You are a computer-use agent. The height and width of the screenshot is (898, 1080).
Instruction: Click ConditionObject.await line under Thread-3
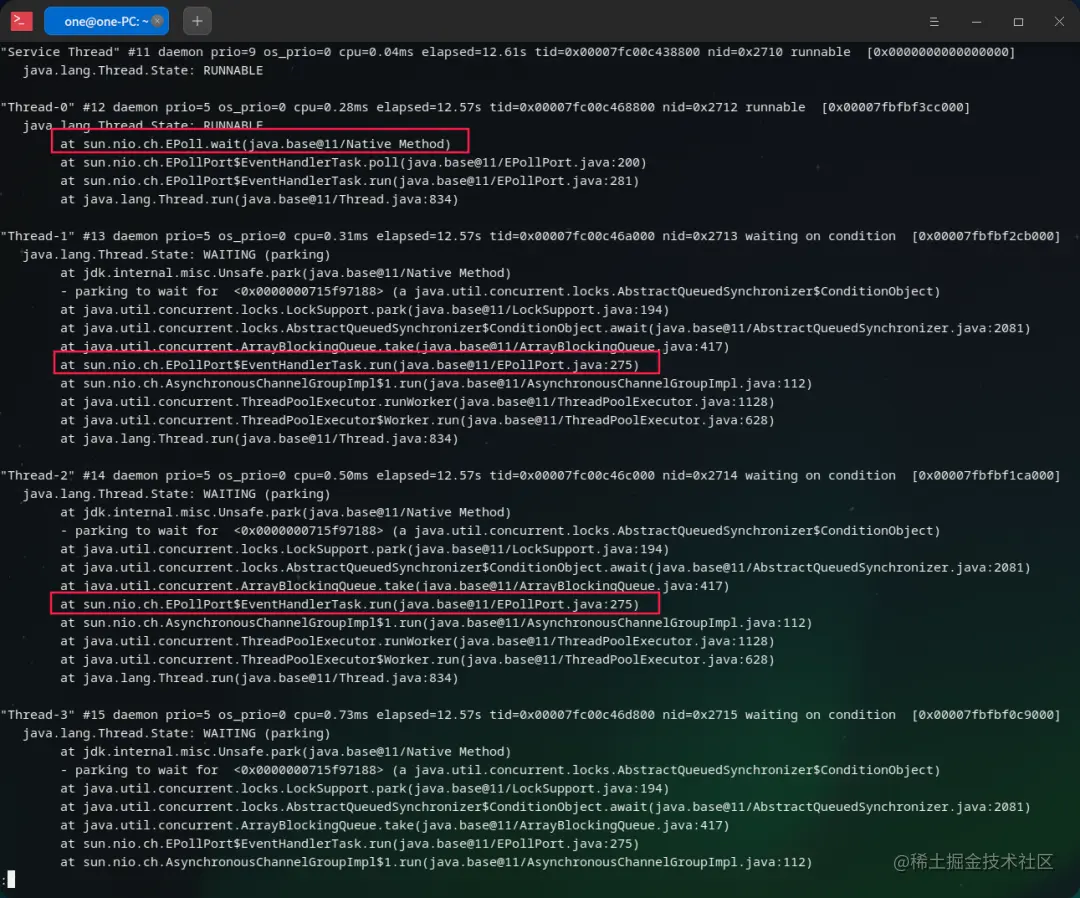click(x=545, y=807)
